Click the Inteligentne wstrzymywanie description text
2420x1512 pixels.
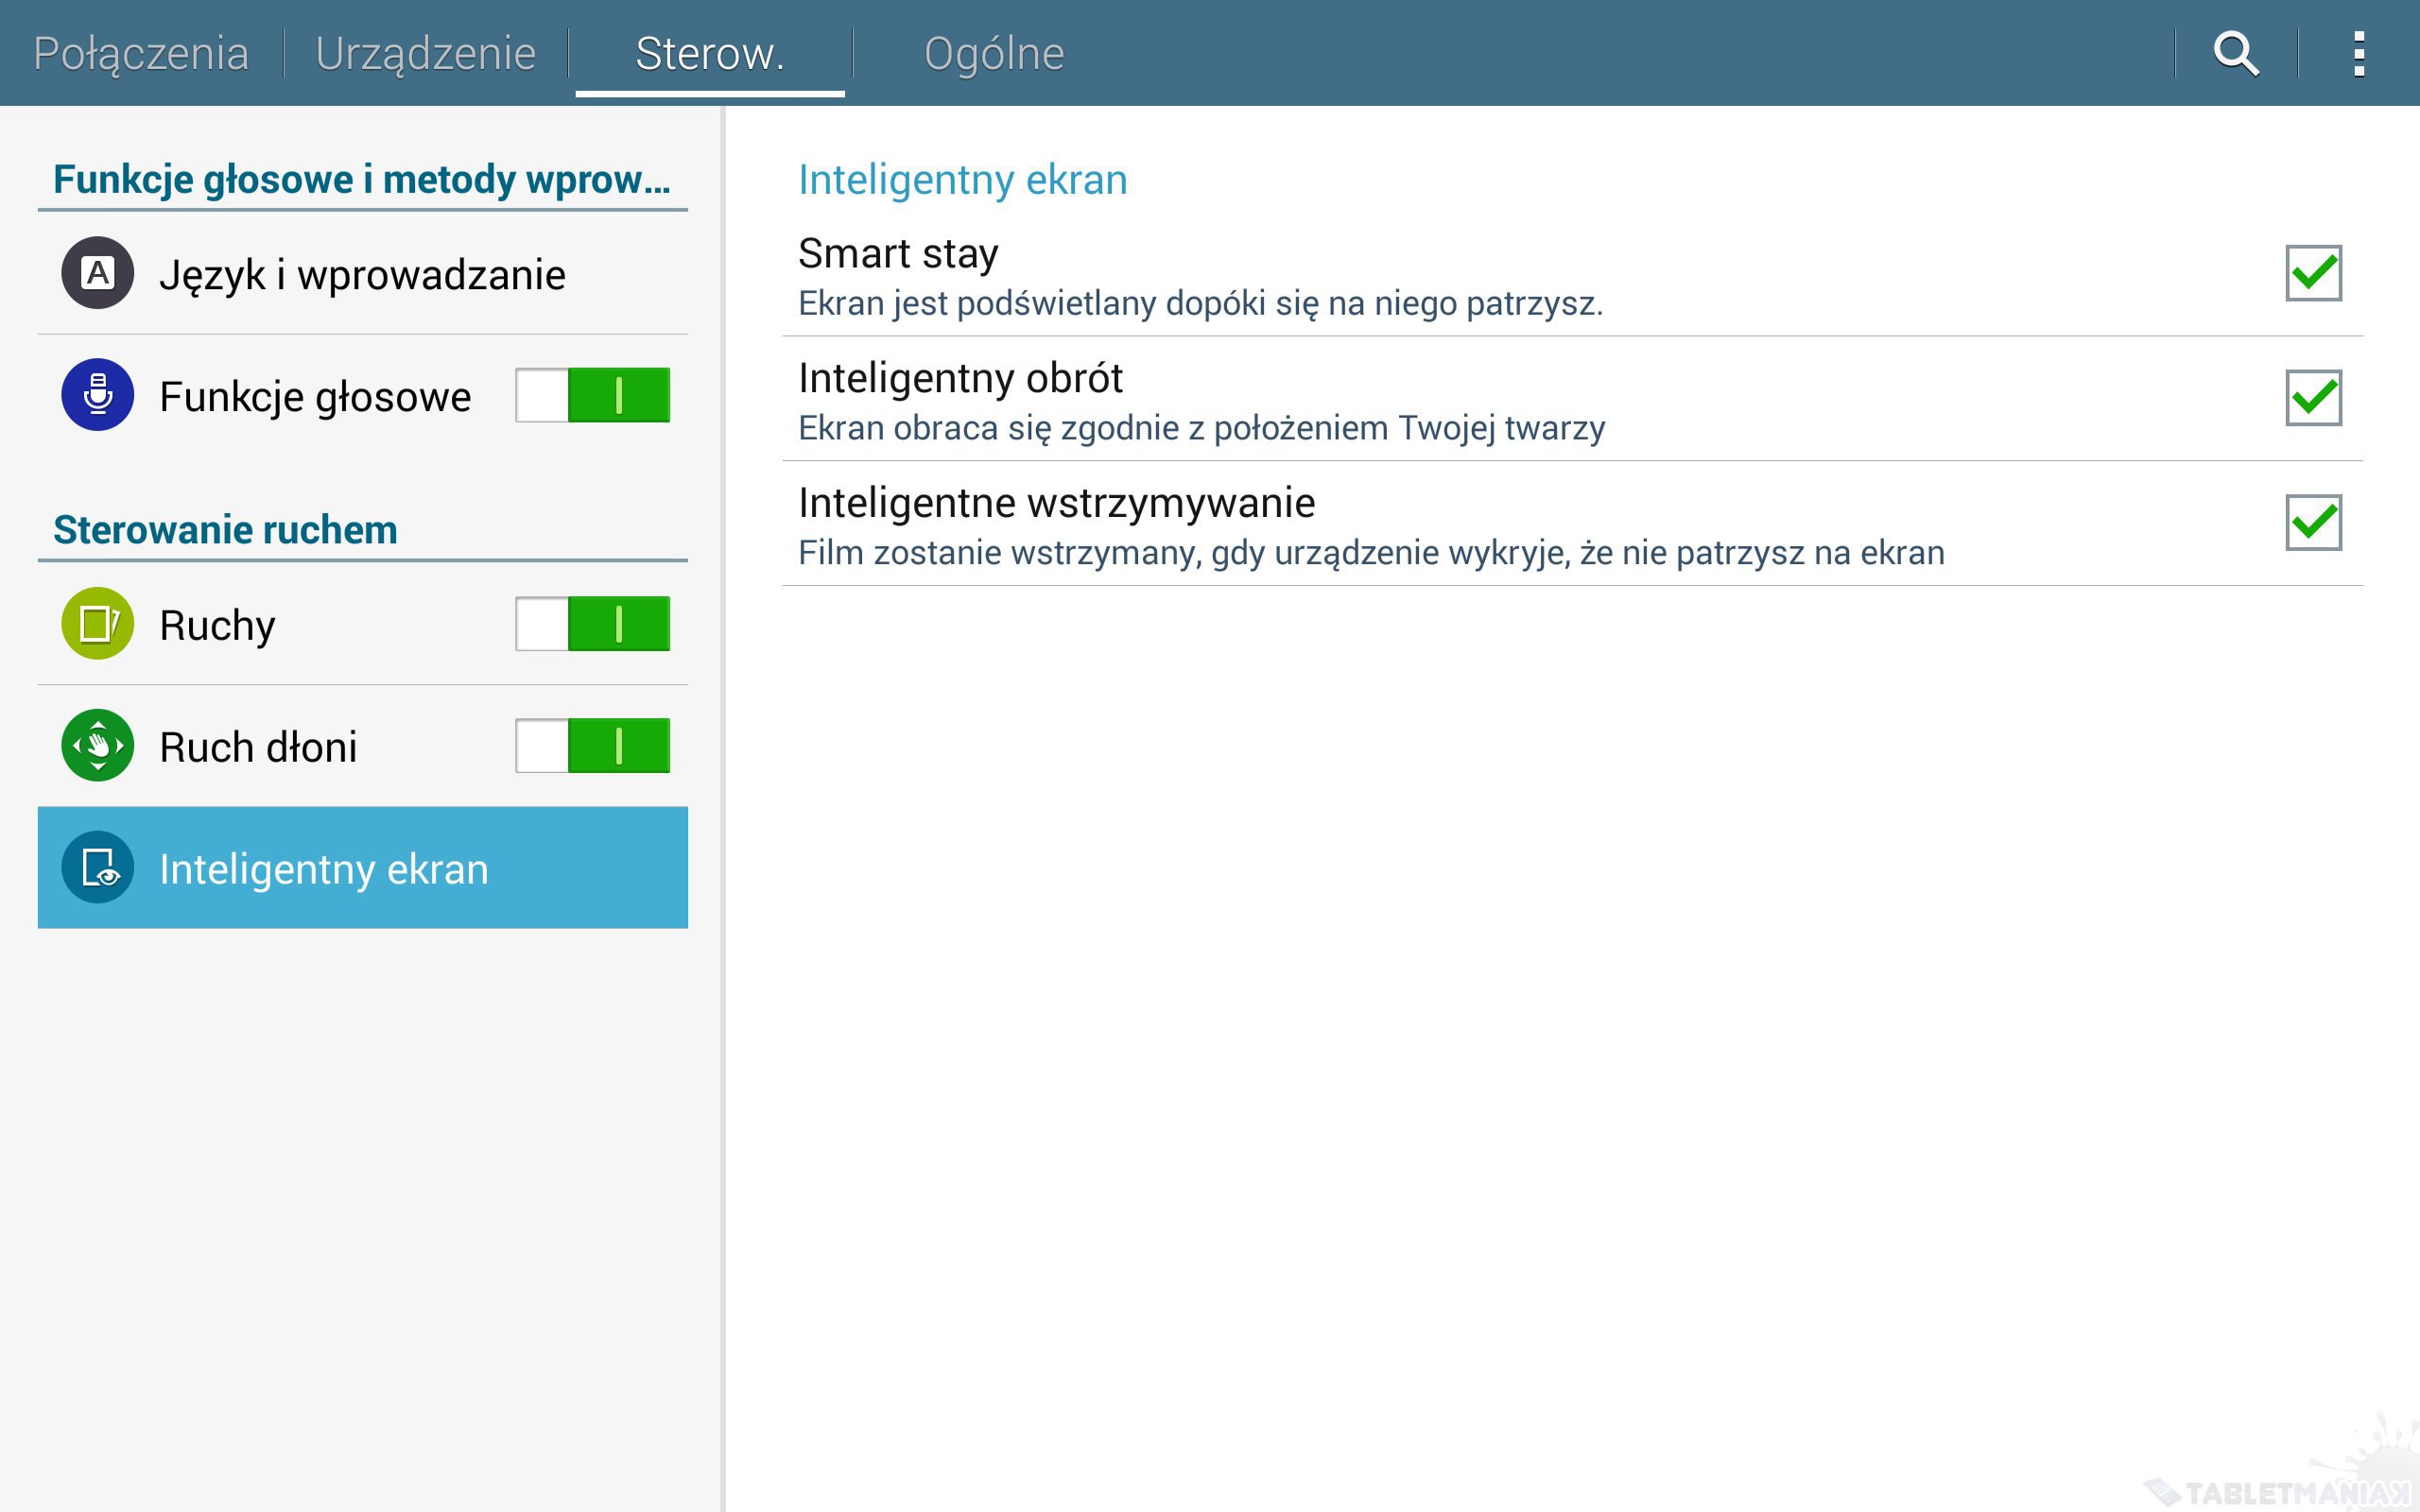[x=1371, y=553]
